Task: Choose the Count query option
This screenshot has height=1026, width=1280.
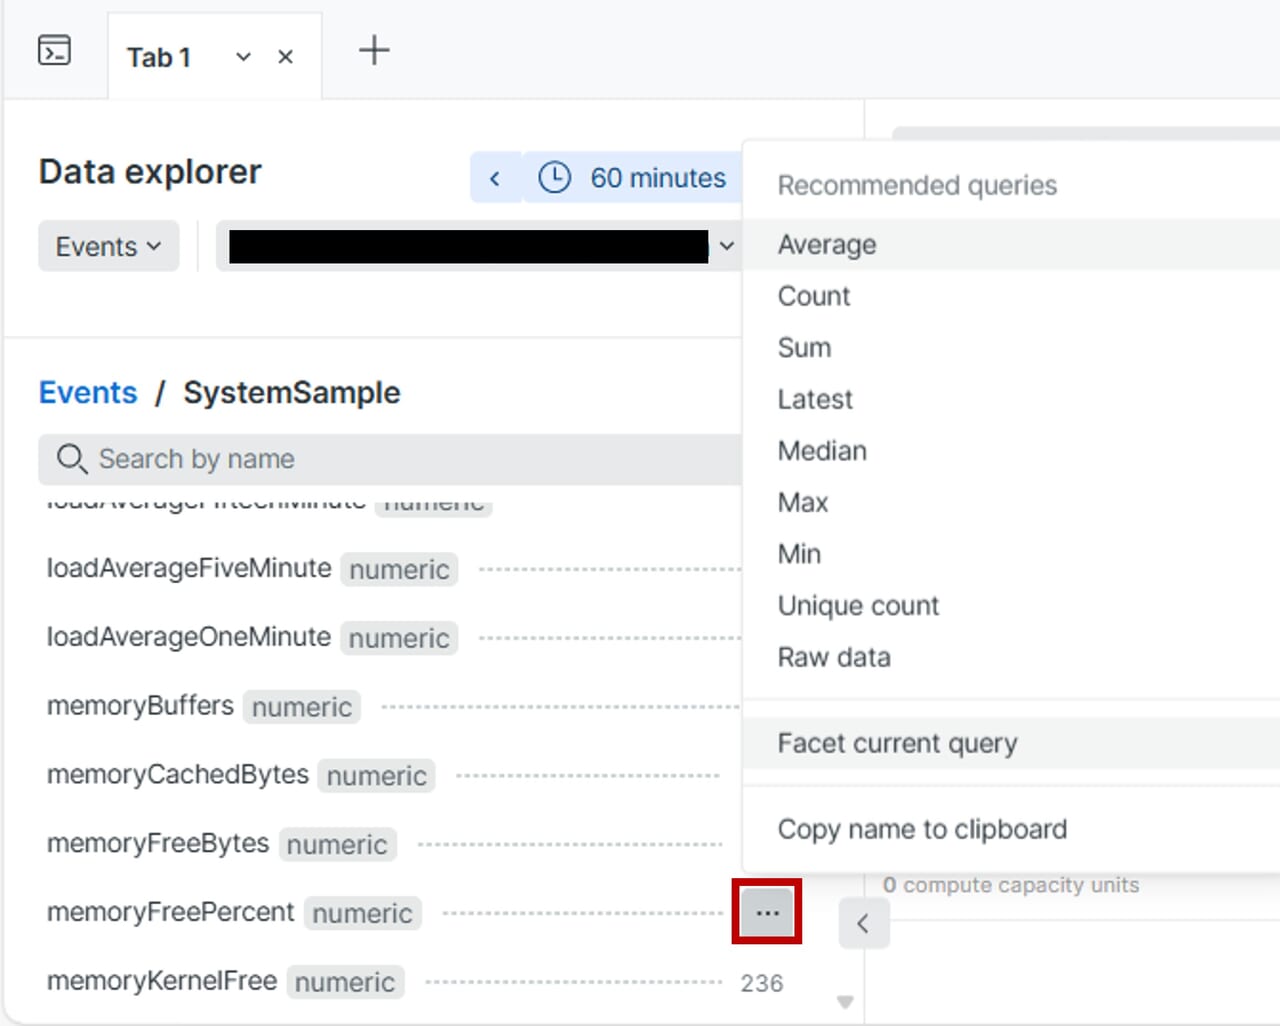Action: tap(814, 297)
